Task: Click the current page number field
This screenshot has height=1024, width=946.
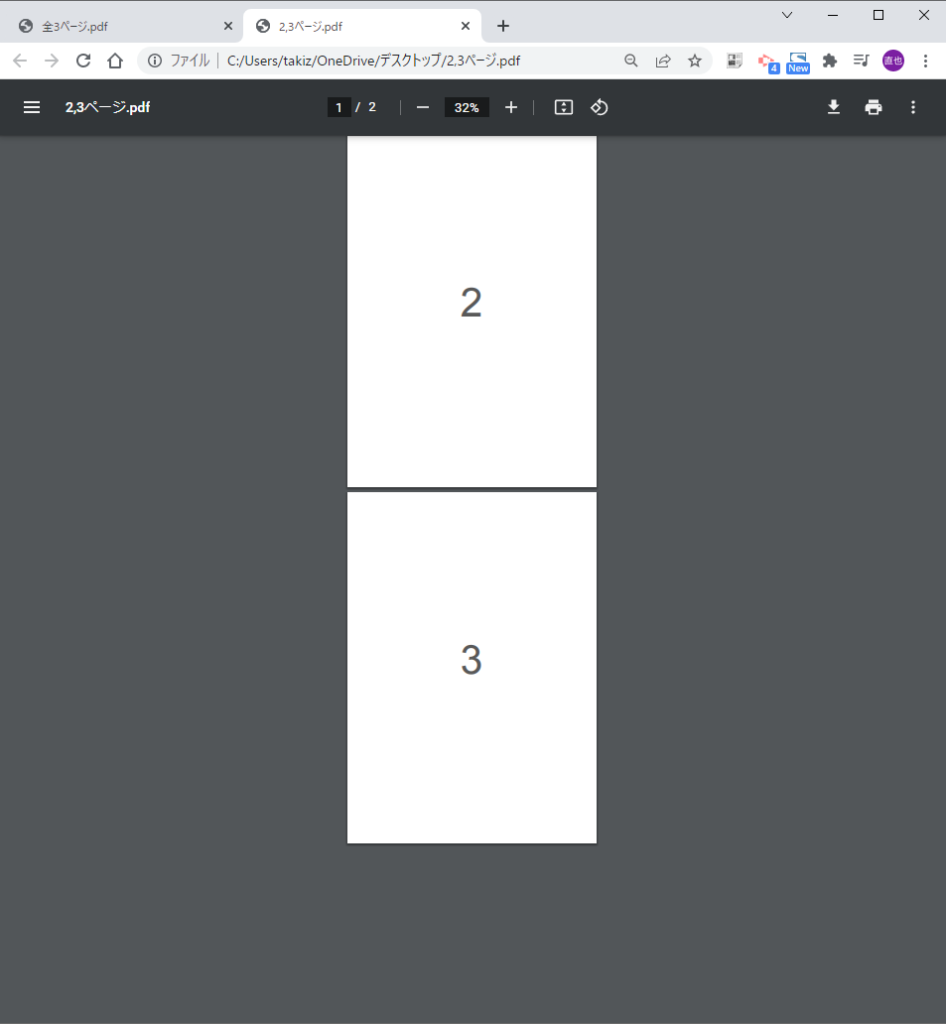Action: 339,107
